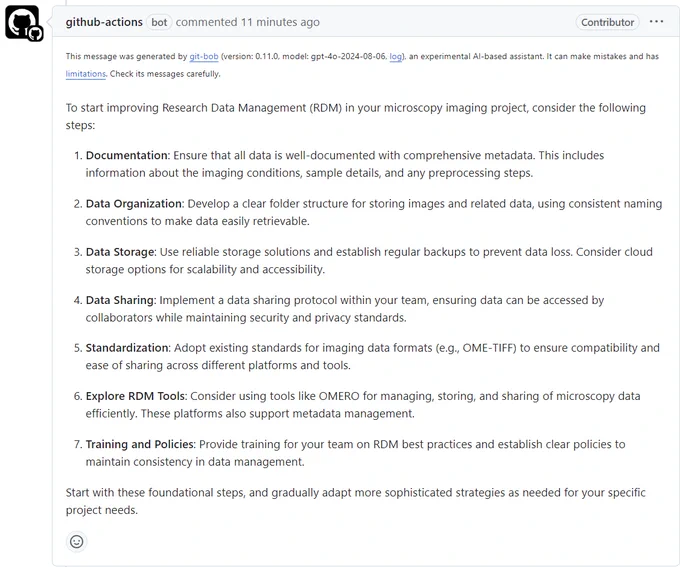Open the comment options three-dot menu

coord(656,22)
